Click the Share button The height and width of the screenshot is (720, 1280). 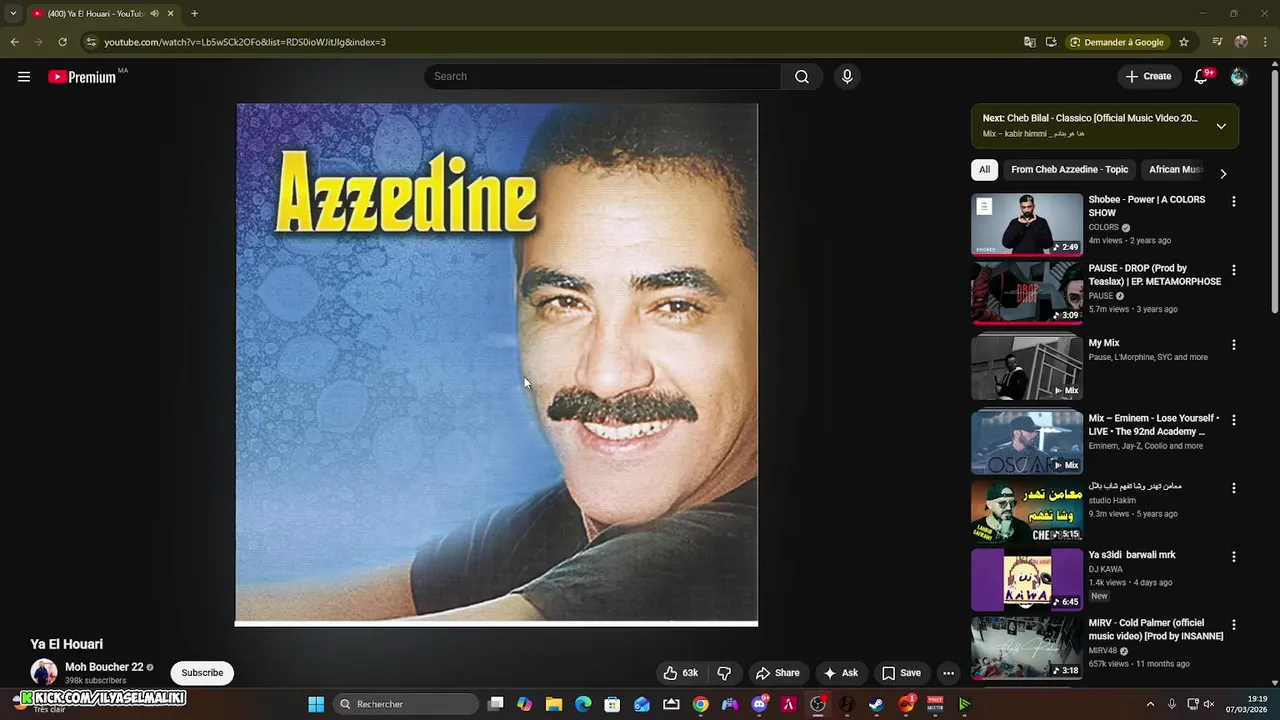coord(778,673)
